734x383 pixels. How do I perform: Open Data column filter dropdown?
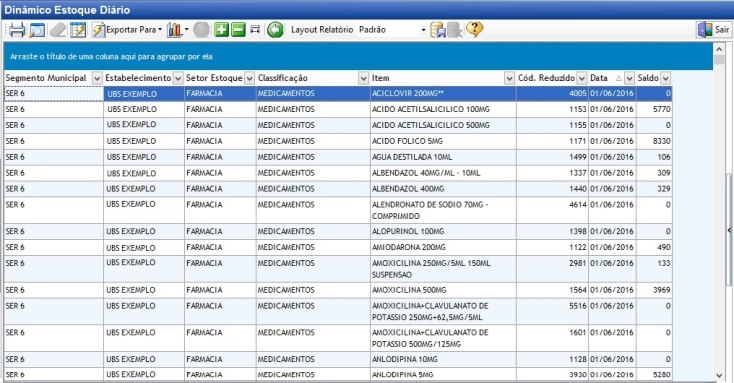point(630,78)
